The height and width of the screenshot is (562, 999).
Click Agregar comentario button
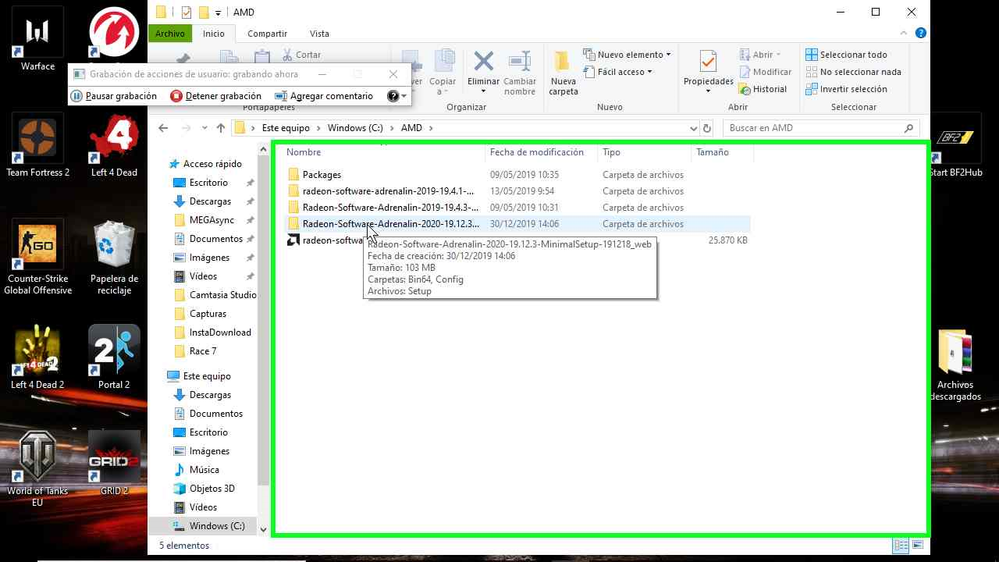[x=324, y=96]
